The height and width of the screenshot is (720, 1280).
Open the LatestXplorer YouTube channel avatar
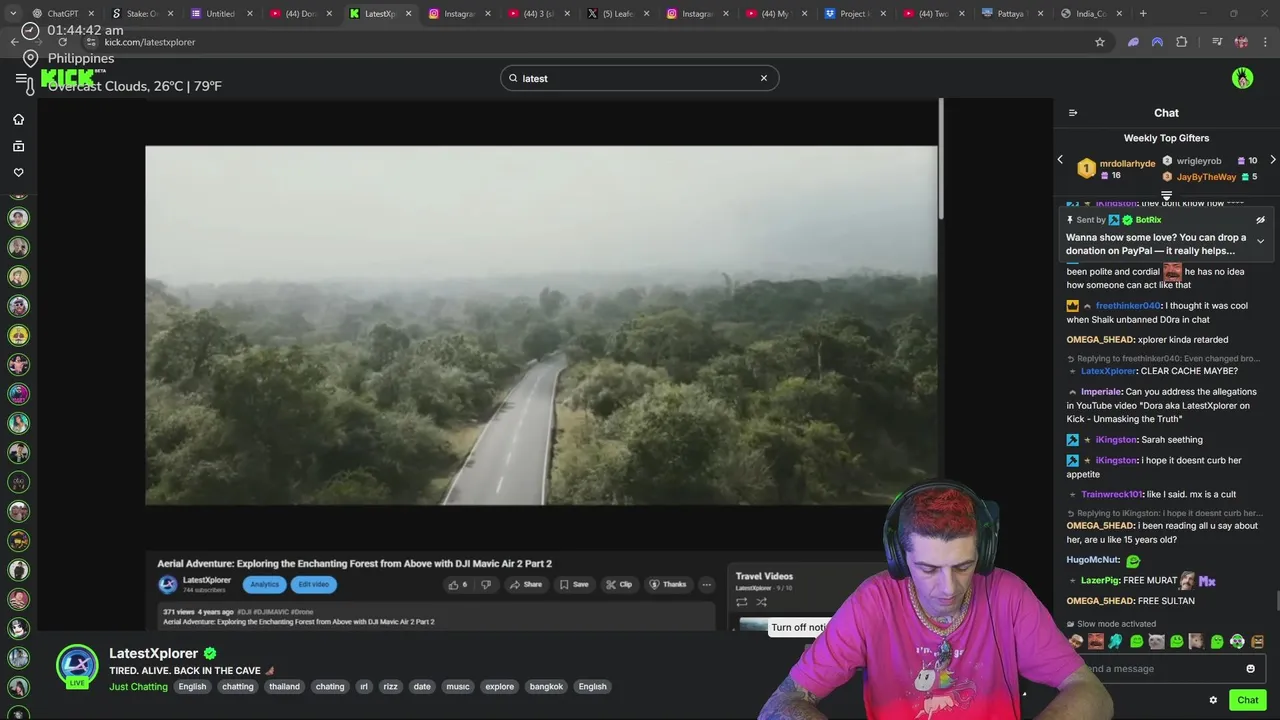point(167,585)
